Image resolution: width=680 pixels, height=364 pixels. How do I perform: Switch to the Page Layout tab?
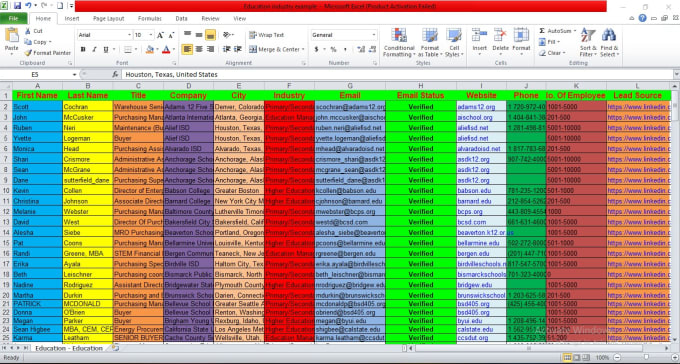coord(108,19)
